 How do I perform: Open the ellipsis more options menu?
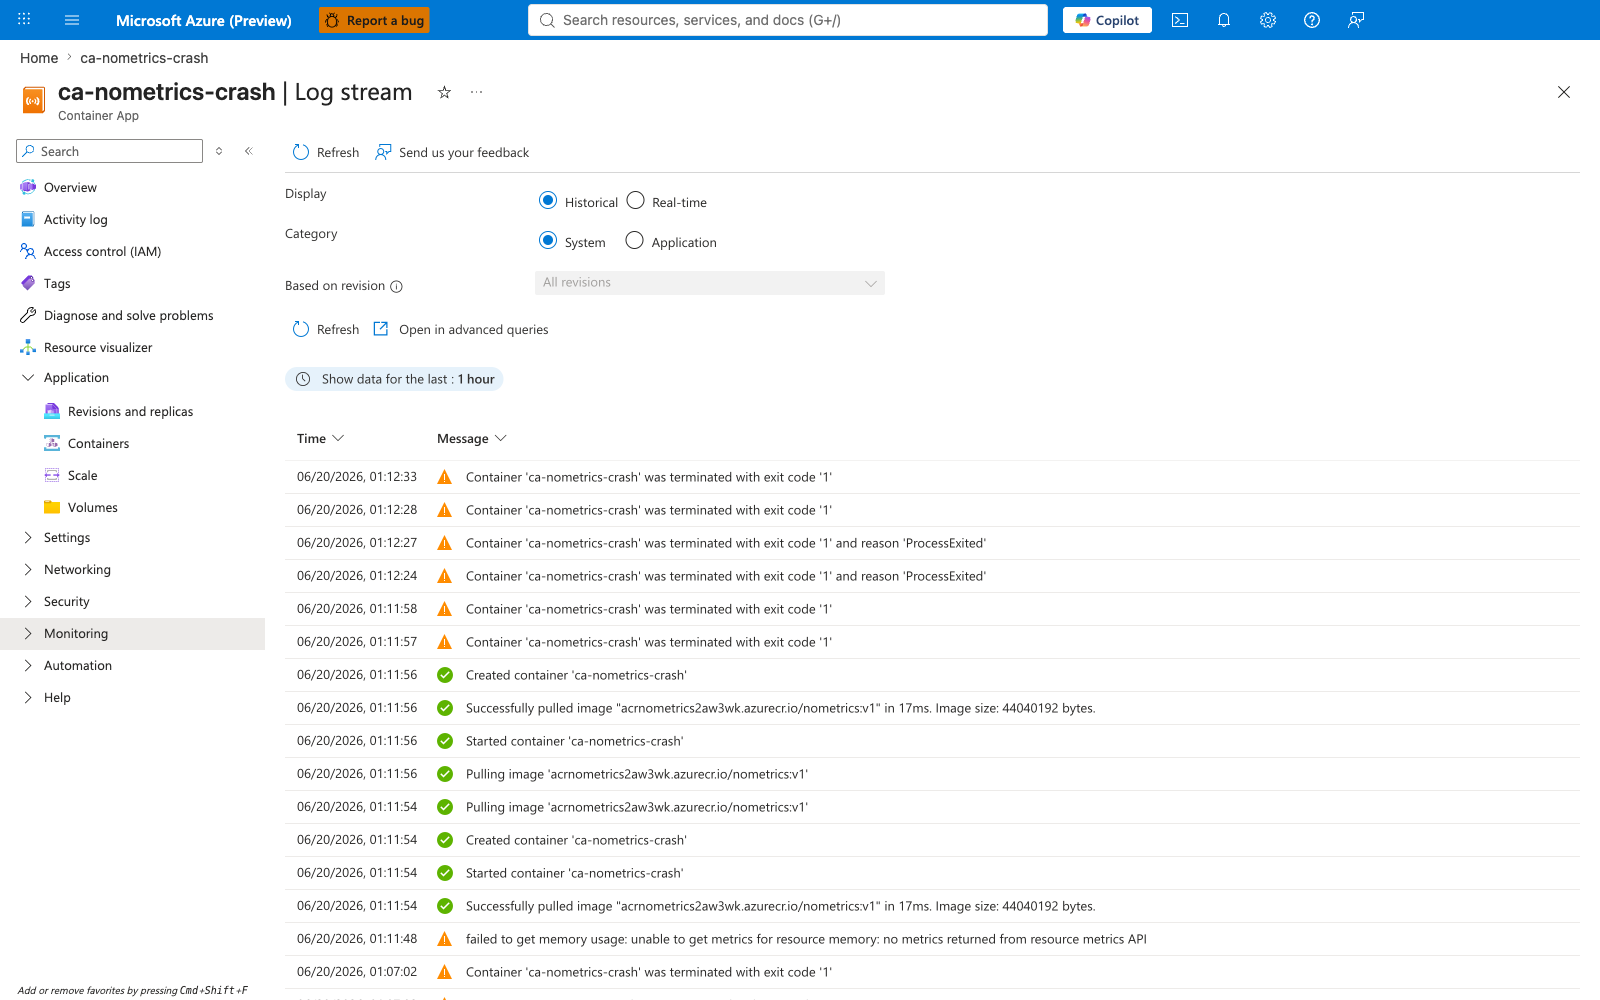pyautogui.click(x=477, y=92)
